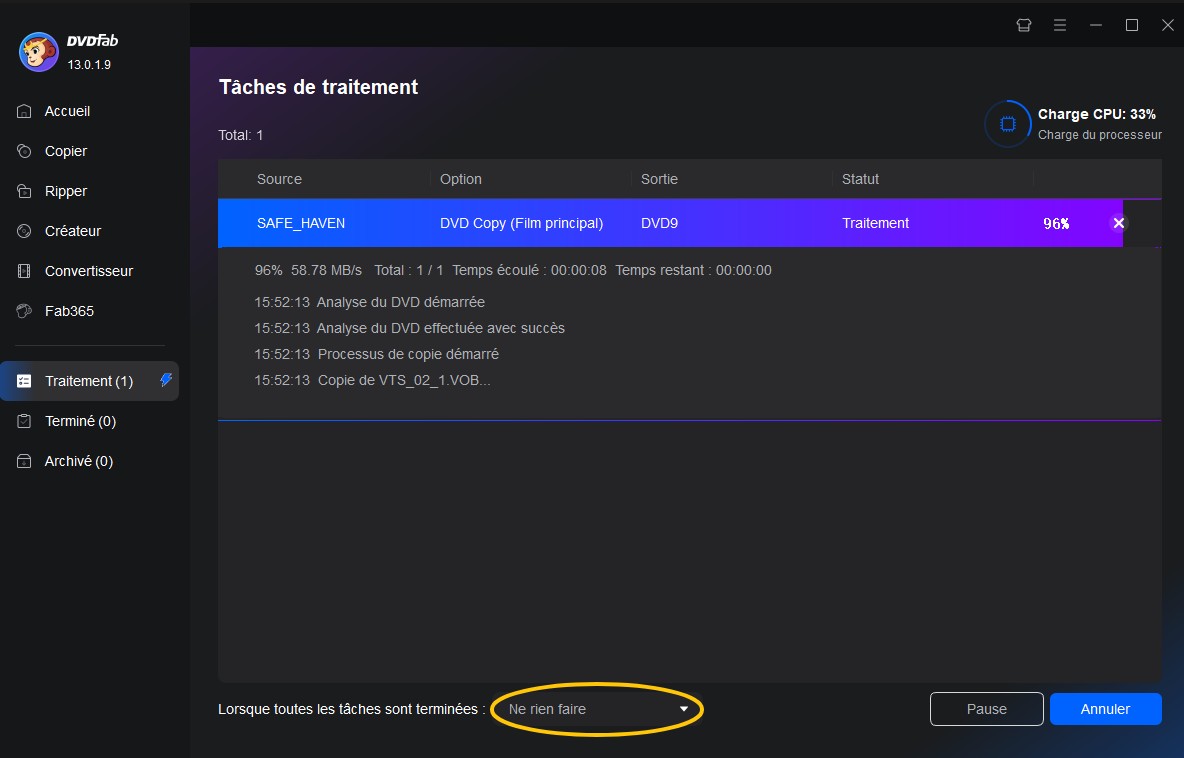
Task: Click the Option column header
Action: [x=461, y=179]
